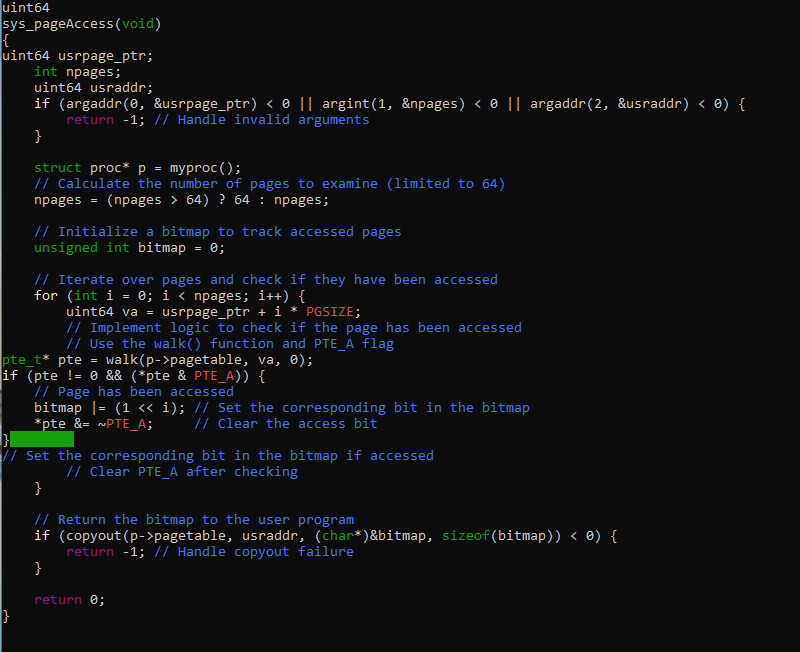Image resolution: width=800 pixels, height=652 pixels.
Task: Click the 'Clear PTE_A after checking' comment
Action: pyautogui.click(x=182, y=472)
